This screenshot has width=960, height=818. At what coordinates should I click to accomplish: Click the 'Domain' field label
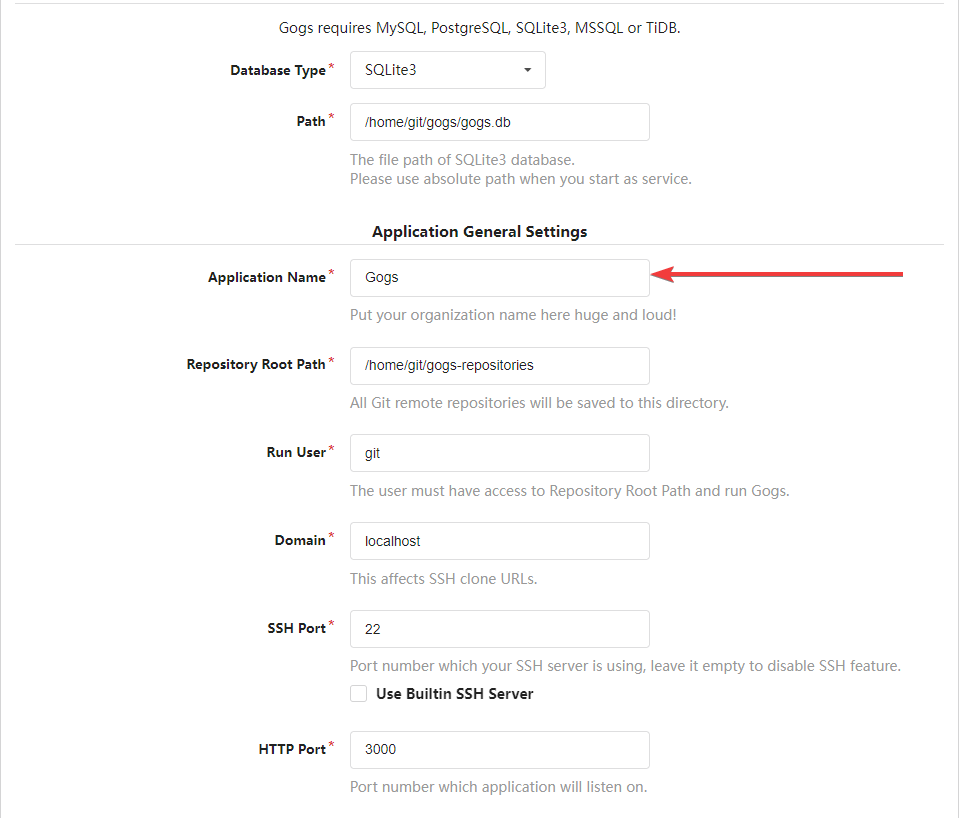tap(300, 540)
